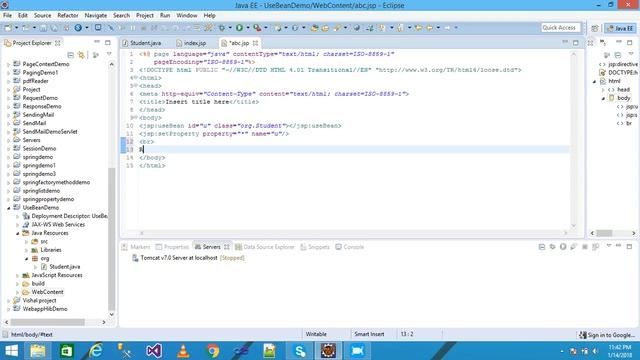Click Sign in to Google in status bar

coord(607,335)
